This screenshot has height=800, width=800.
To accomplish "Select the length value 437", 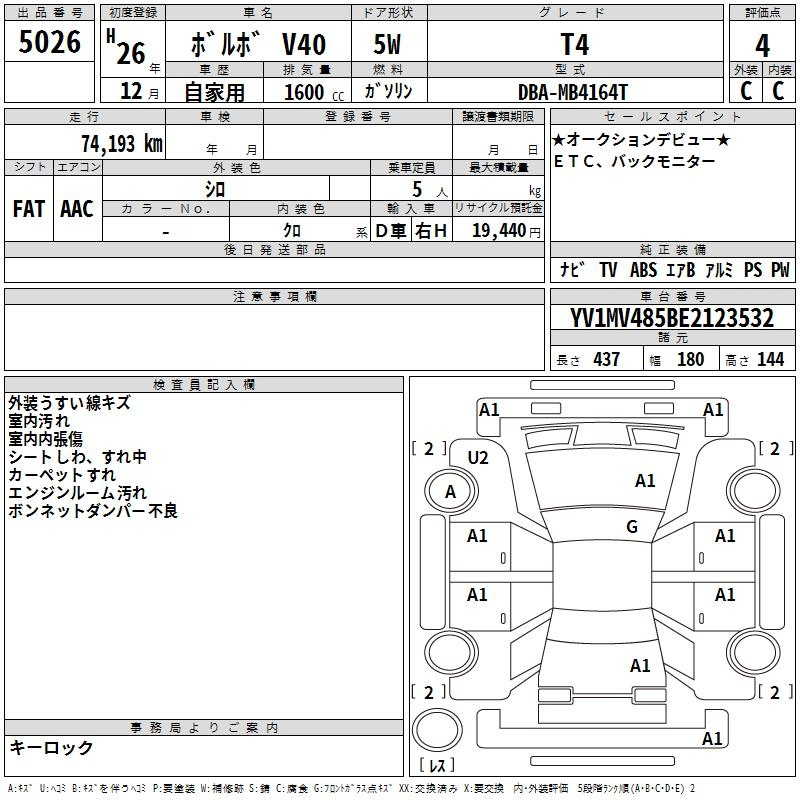I will coord(606,359).
